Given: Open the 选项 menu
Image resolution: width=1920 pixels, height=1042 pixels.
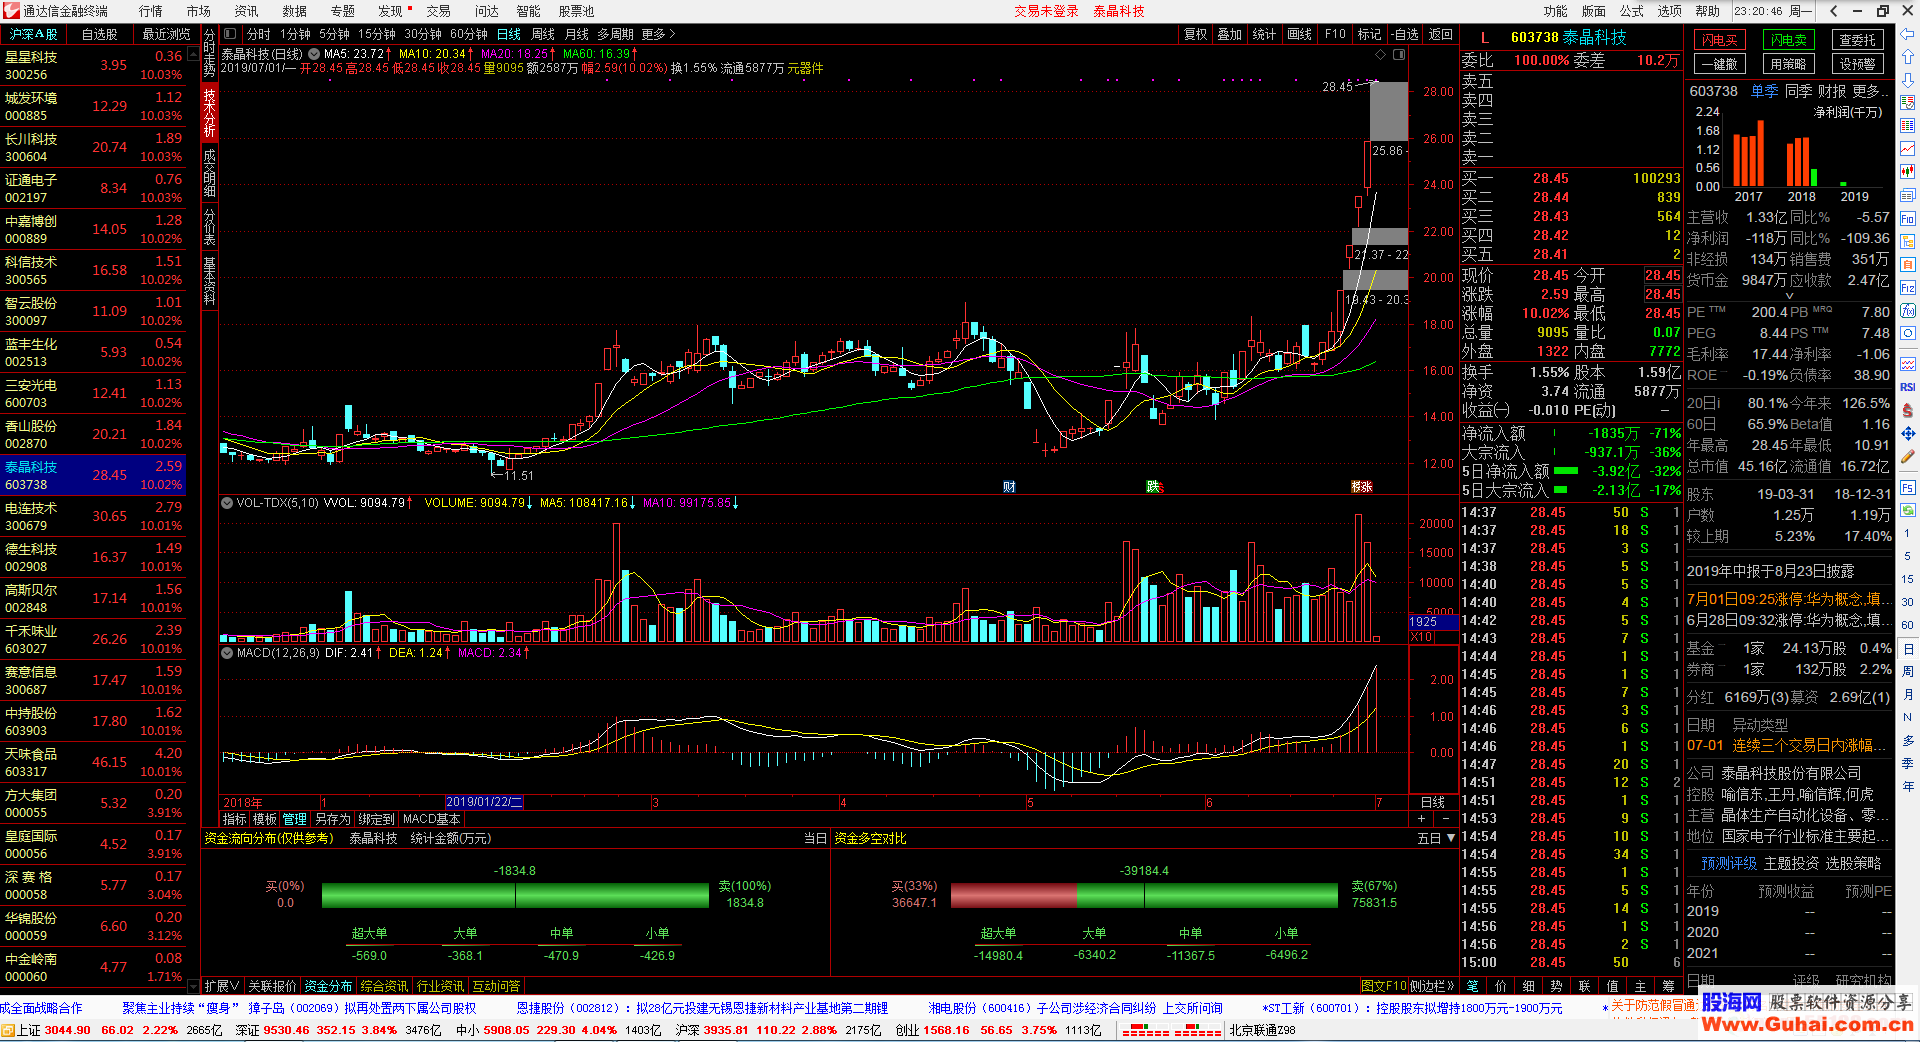Looking at the screenshot, I should click(x=1670, y=11).
